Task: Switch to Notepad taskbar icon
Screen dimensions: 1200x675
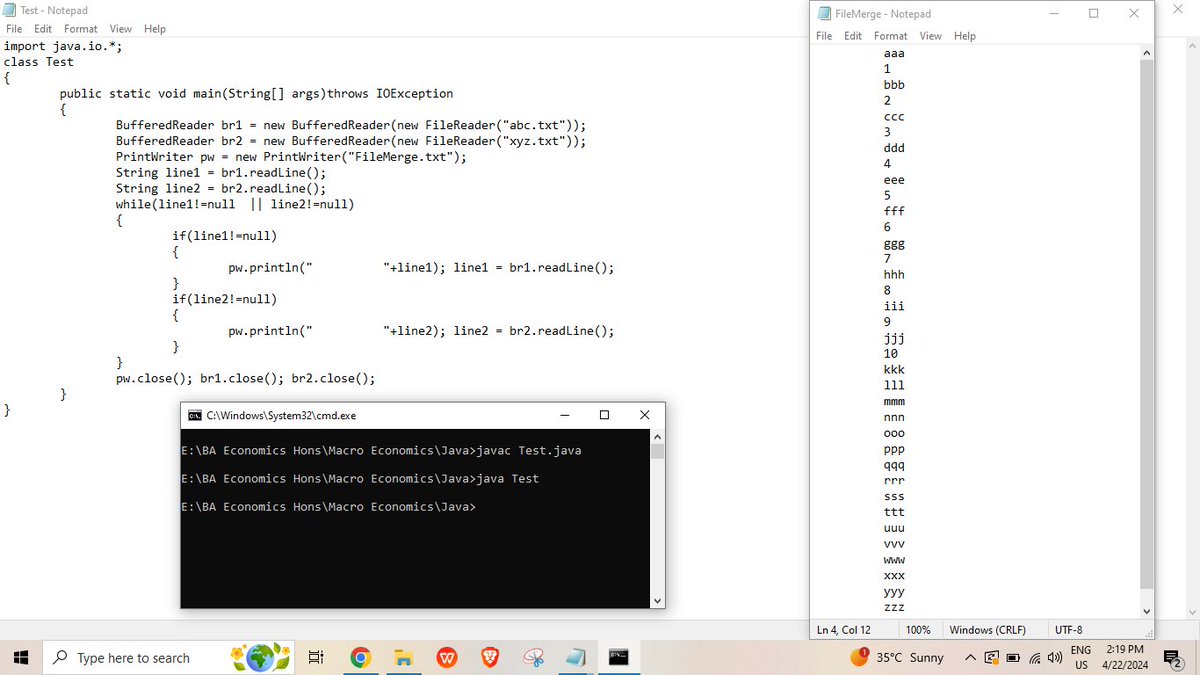Action: [575, 657]
